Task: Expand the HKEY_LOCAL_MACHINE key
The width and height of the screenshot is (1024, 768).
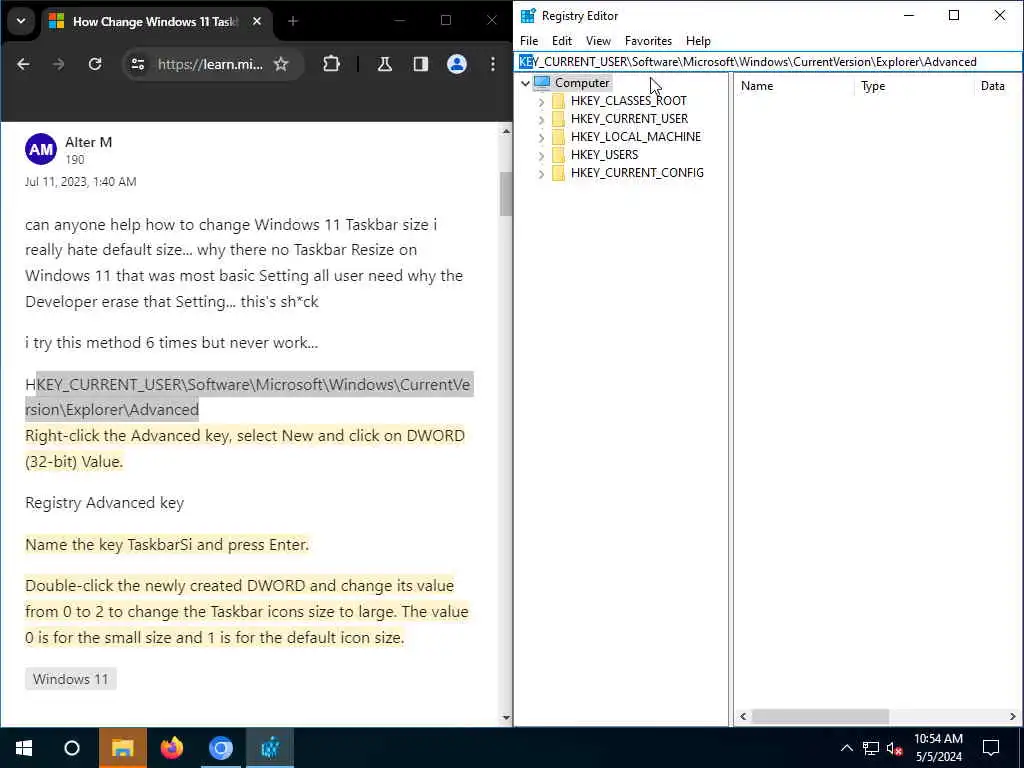Action: (x=541, y=137)
